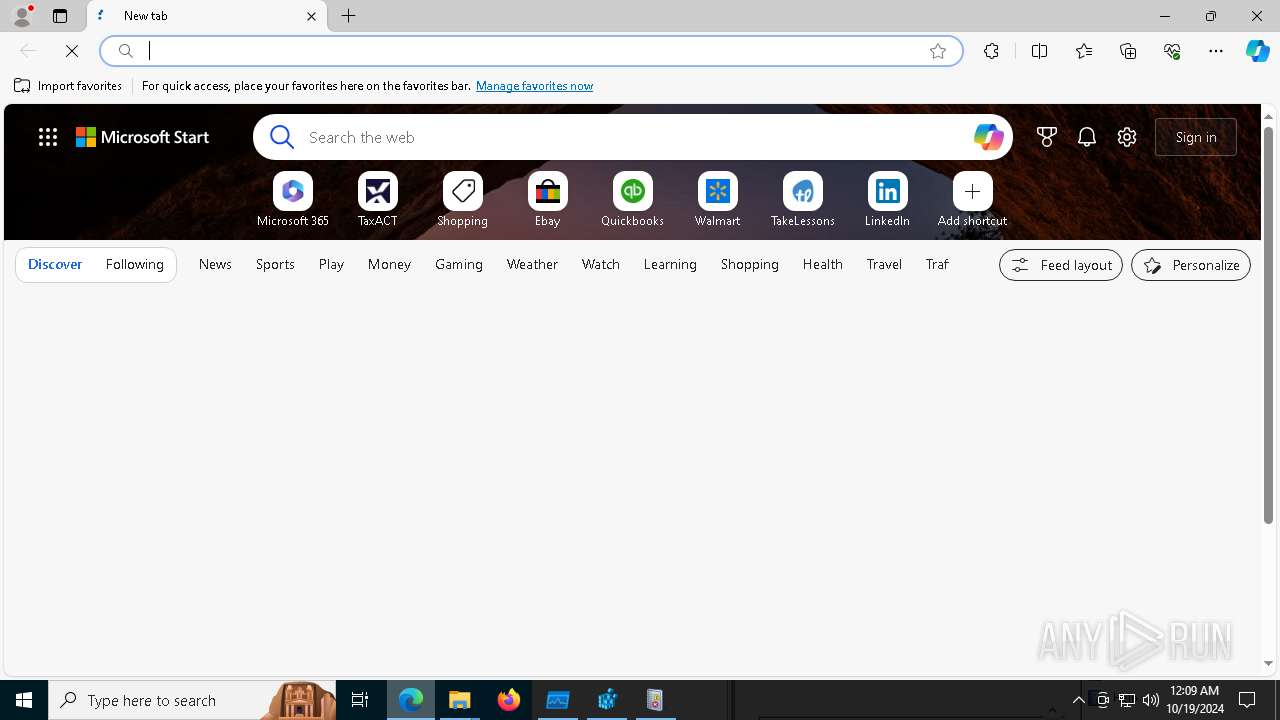Open the Tab actions menu icon
The image size is (1280, 720).
[60, 16]
